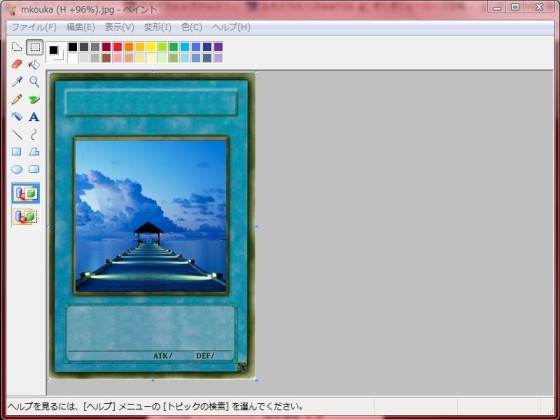The width and height of the screenshot is (560, 420).
Task: Pick the black color swatch
Action: pyautogui.click(x=73, y=47)
